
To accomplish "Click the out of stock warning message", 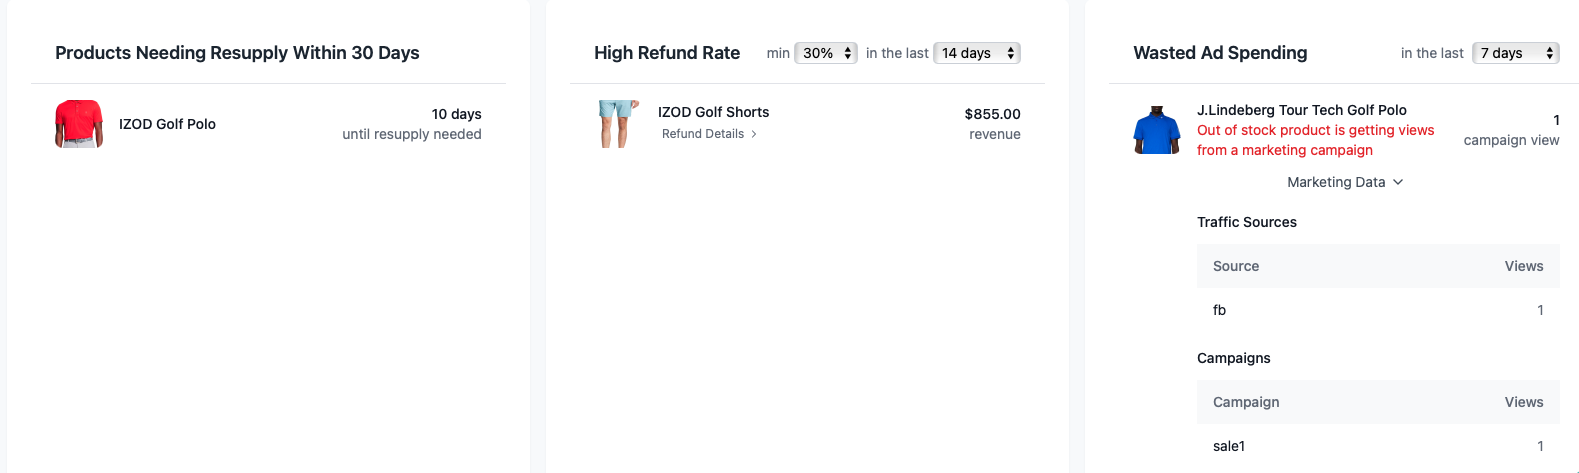I will pyautogui.click(x=1315, y=140).
